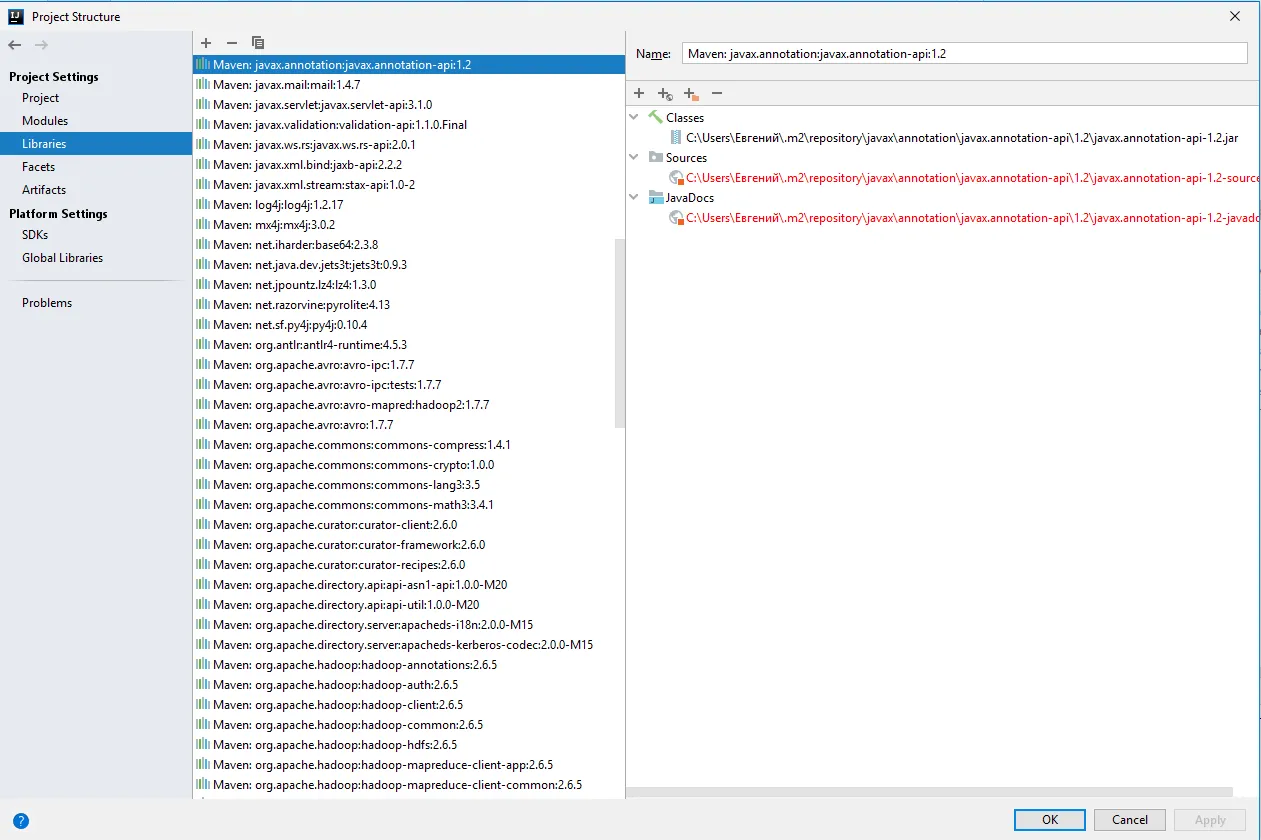Open Global Libraries settings

pyautogui.click(x=62, y=258)
